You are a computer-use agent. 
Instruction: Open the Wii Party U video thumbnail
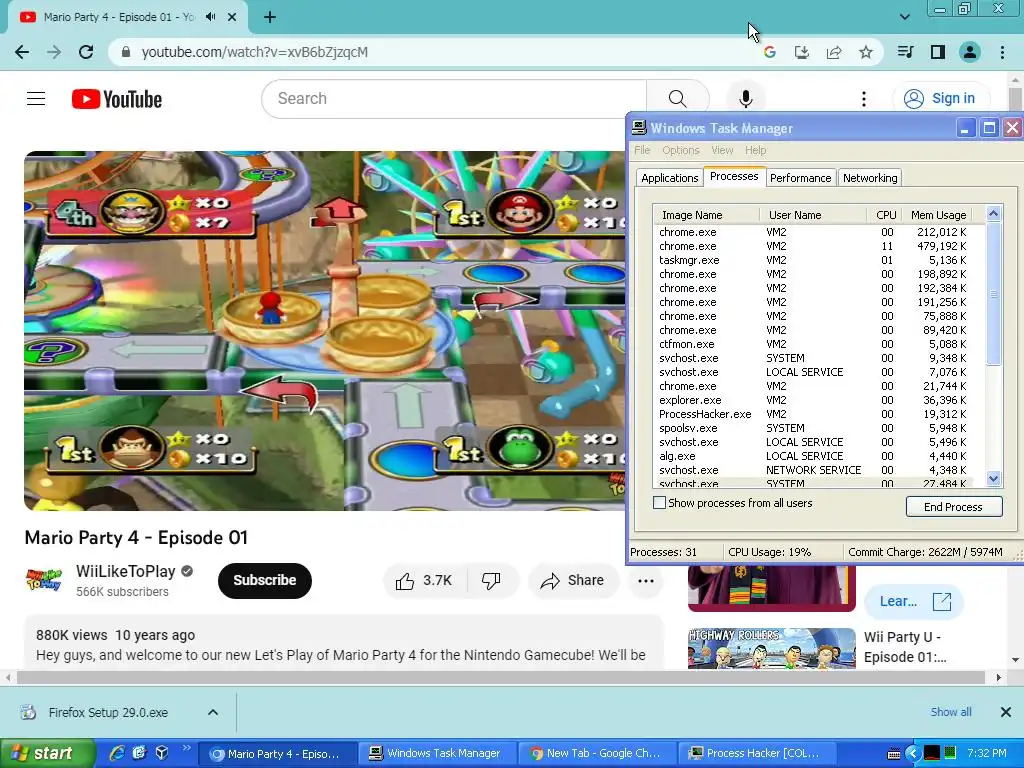(x=771, y=648)
